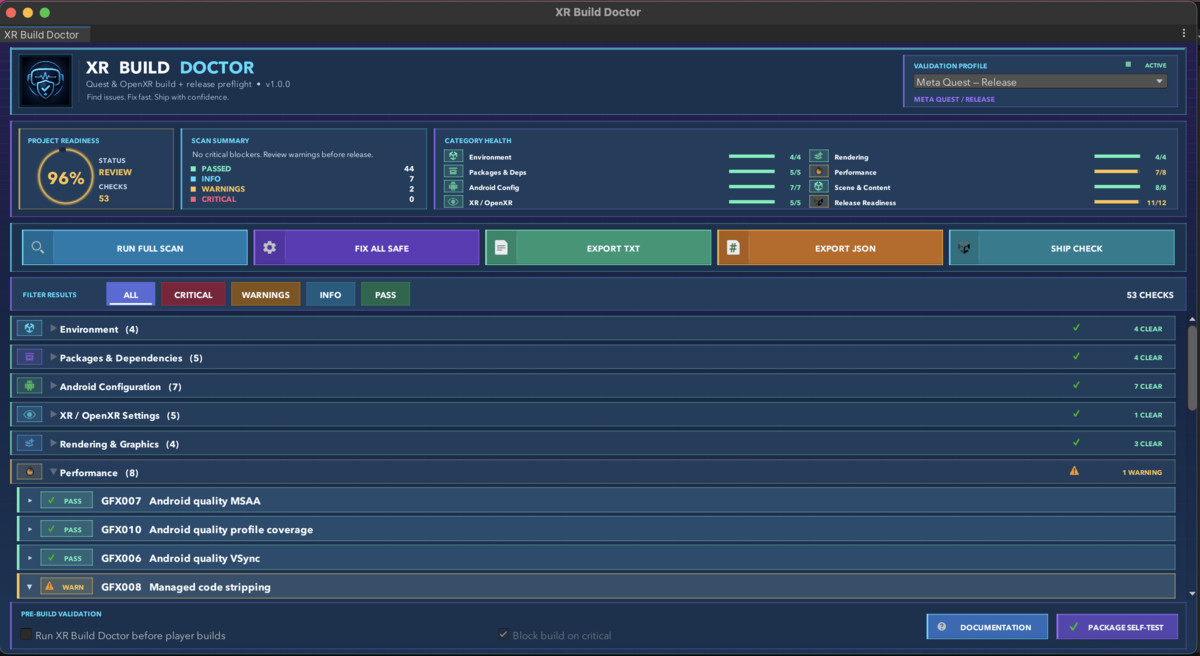The width and height of the screenshot is (1200, 656).
Task: Click the 96% project readiness ring
Action: 66,179
